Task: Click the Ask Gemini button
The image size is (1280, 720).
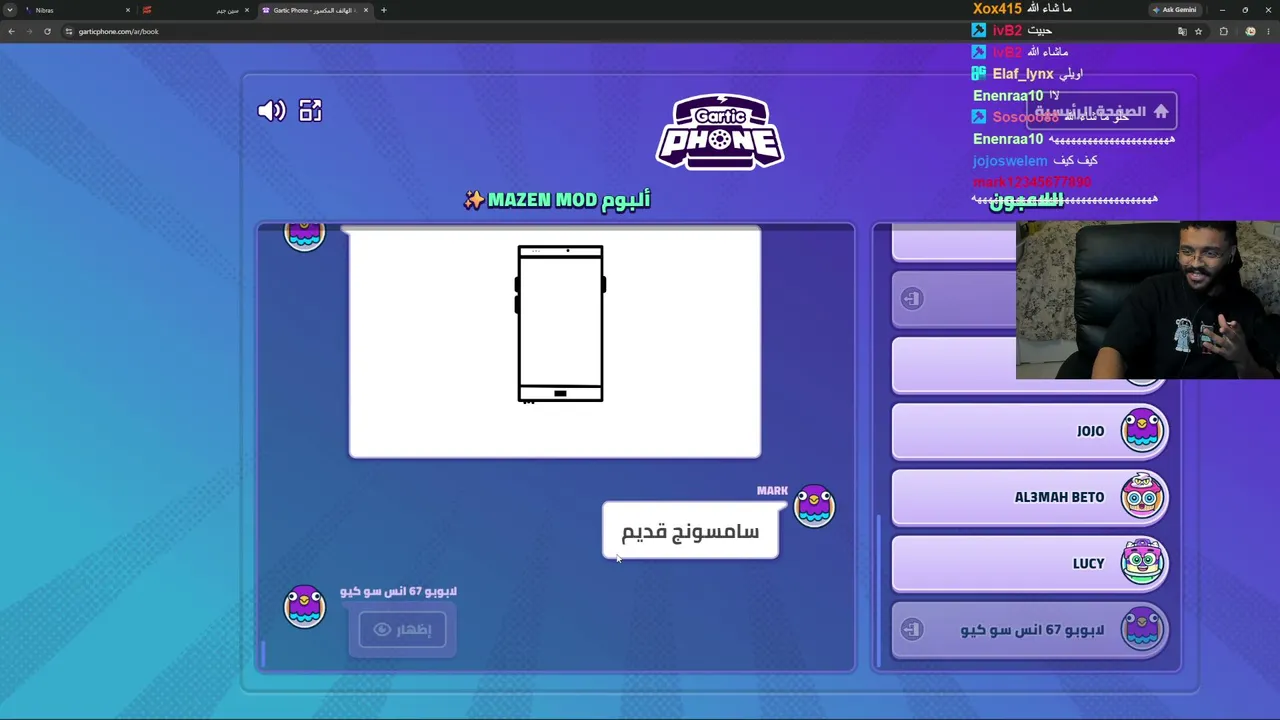Action: pyautogui.click(x=1175, y=10)
